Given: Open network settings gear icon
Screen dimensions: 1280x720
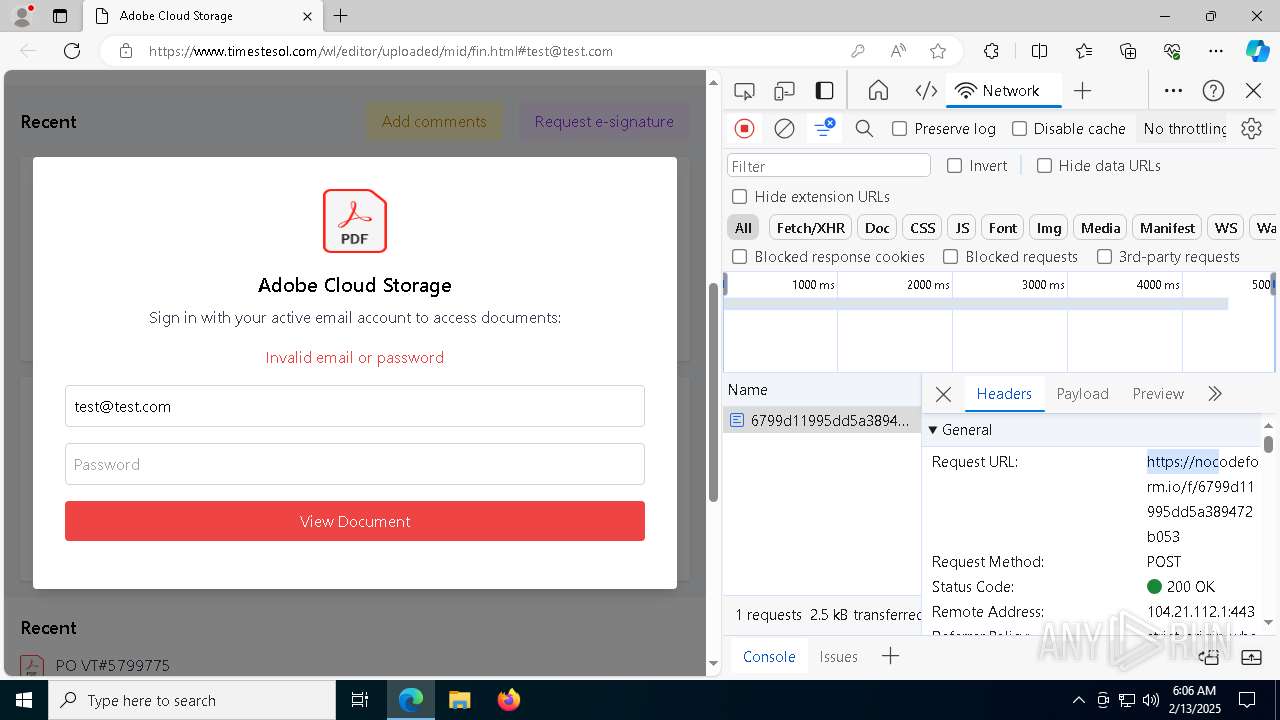Looking at the screenshot, I should 1251,128.
